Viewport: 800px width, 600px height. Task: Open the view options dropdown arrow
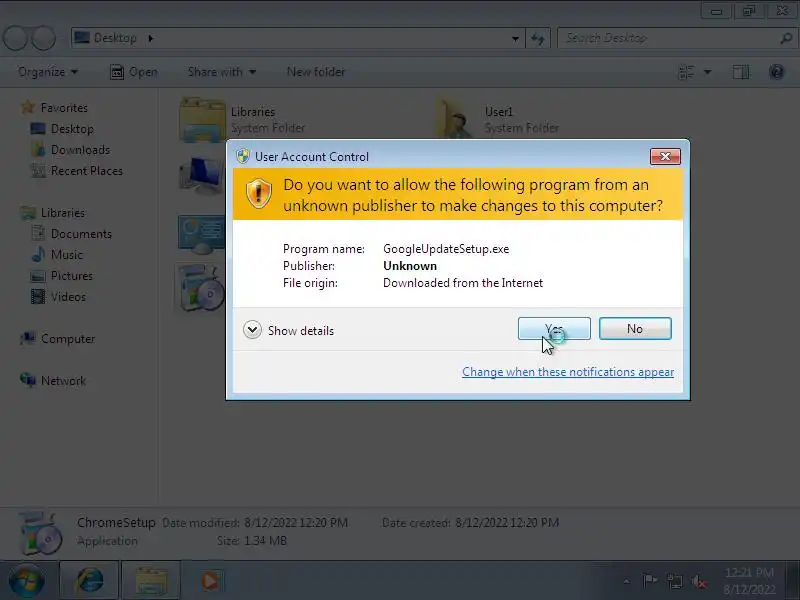[x=708, y=72]
